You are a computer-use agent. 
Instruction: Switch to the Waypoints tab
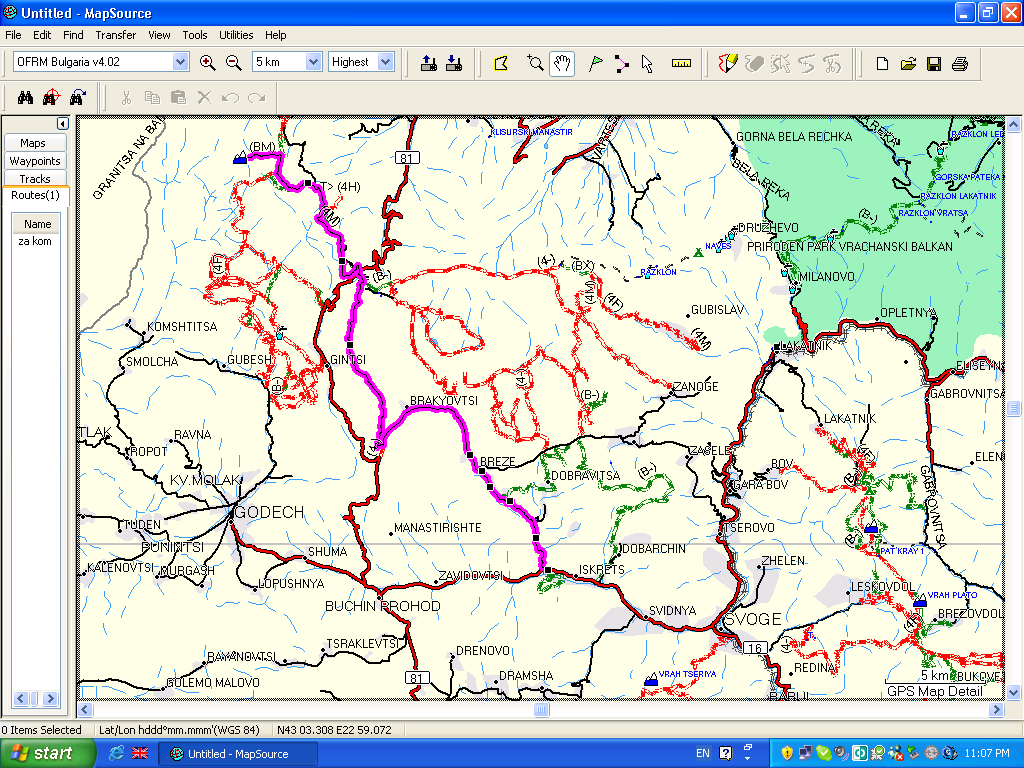coord(35,161)
